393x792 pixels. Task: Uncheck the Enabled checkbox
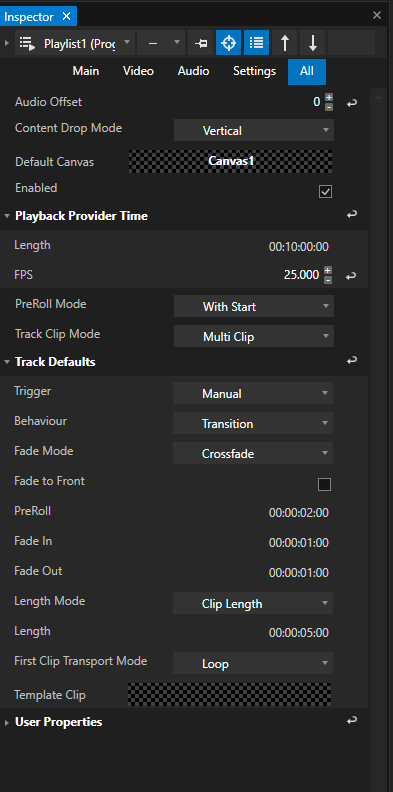pyautogui.click(x=325, y=191)
